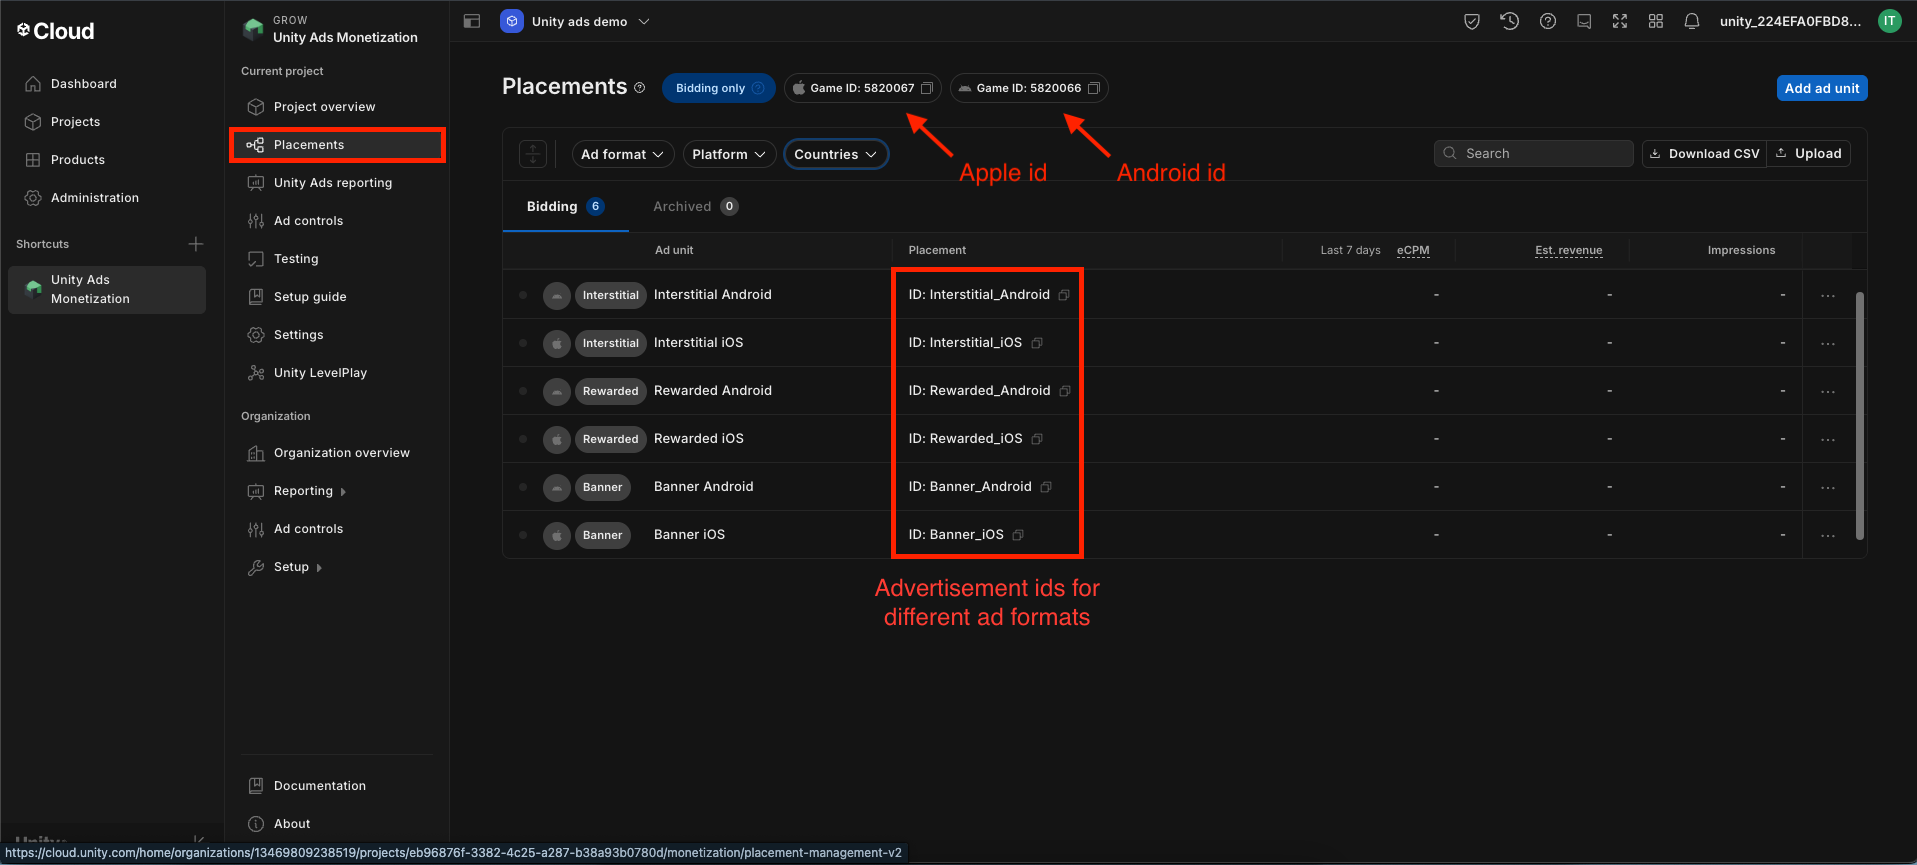Select Placements in the sidebar
The image size is (1917, 865).
[x=338, y=145]
